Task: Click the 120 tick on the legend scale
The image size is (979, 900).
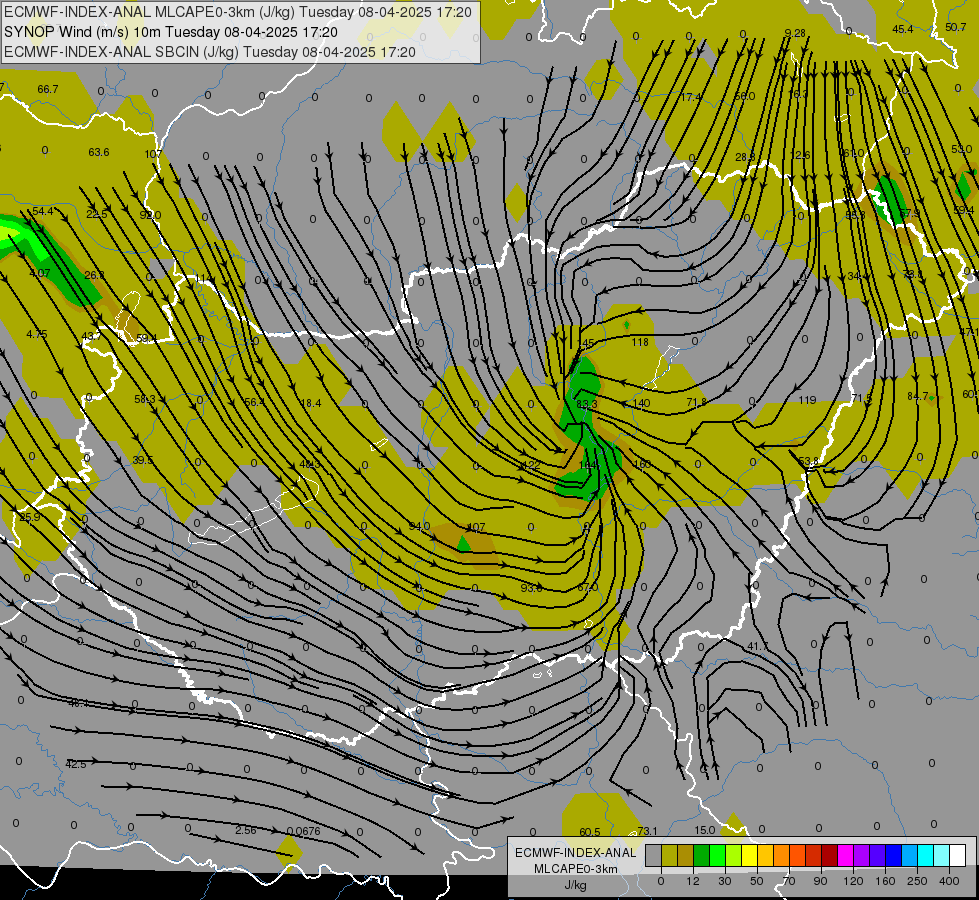Action: (x=853, y=881)
